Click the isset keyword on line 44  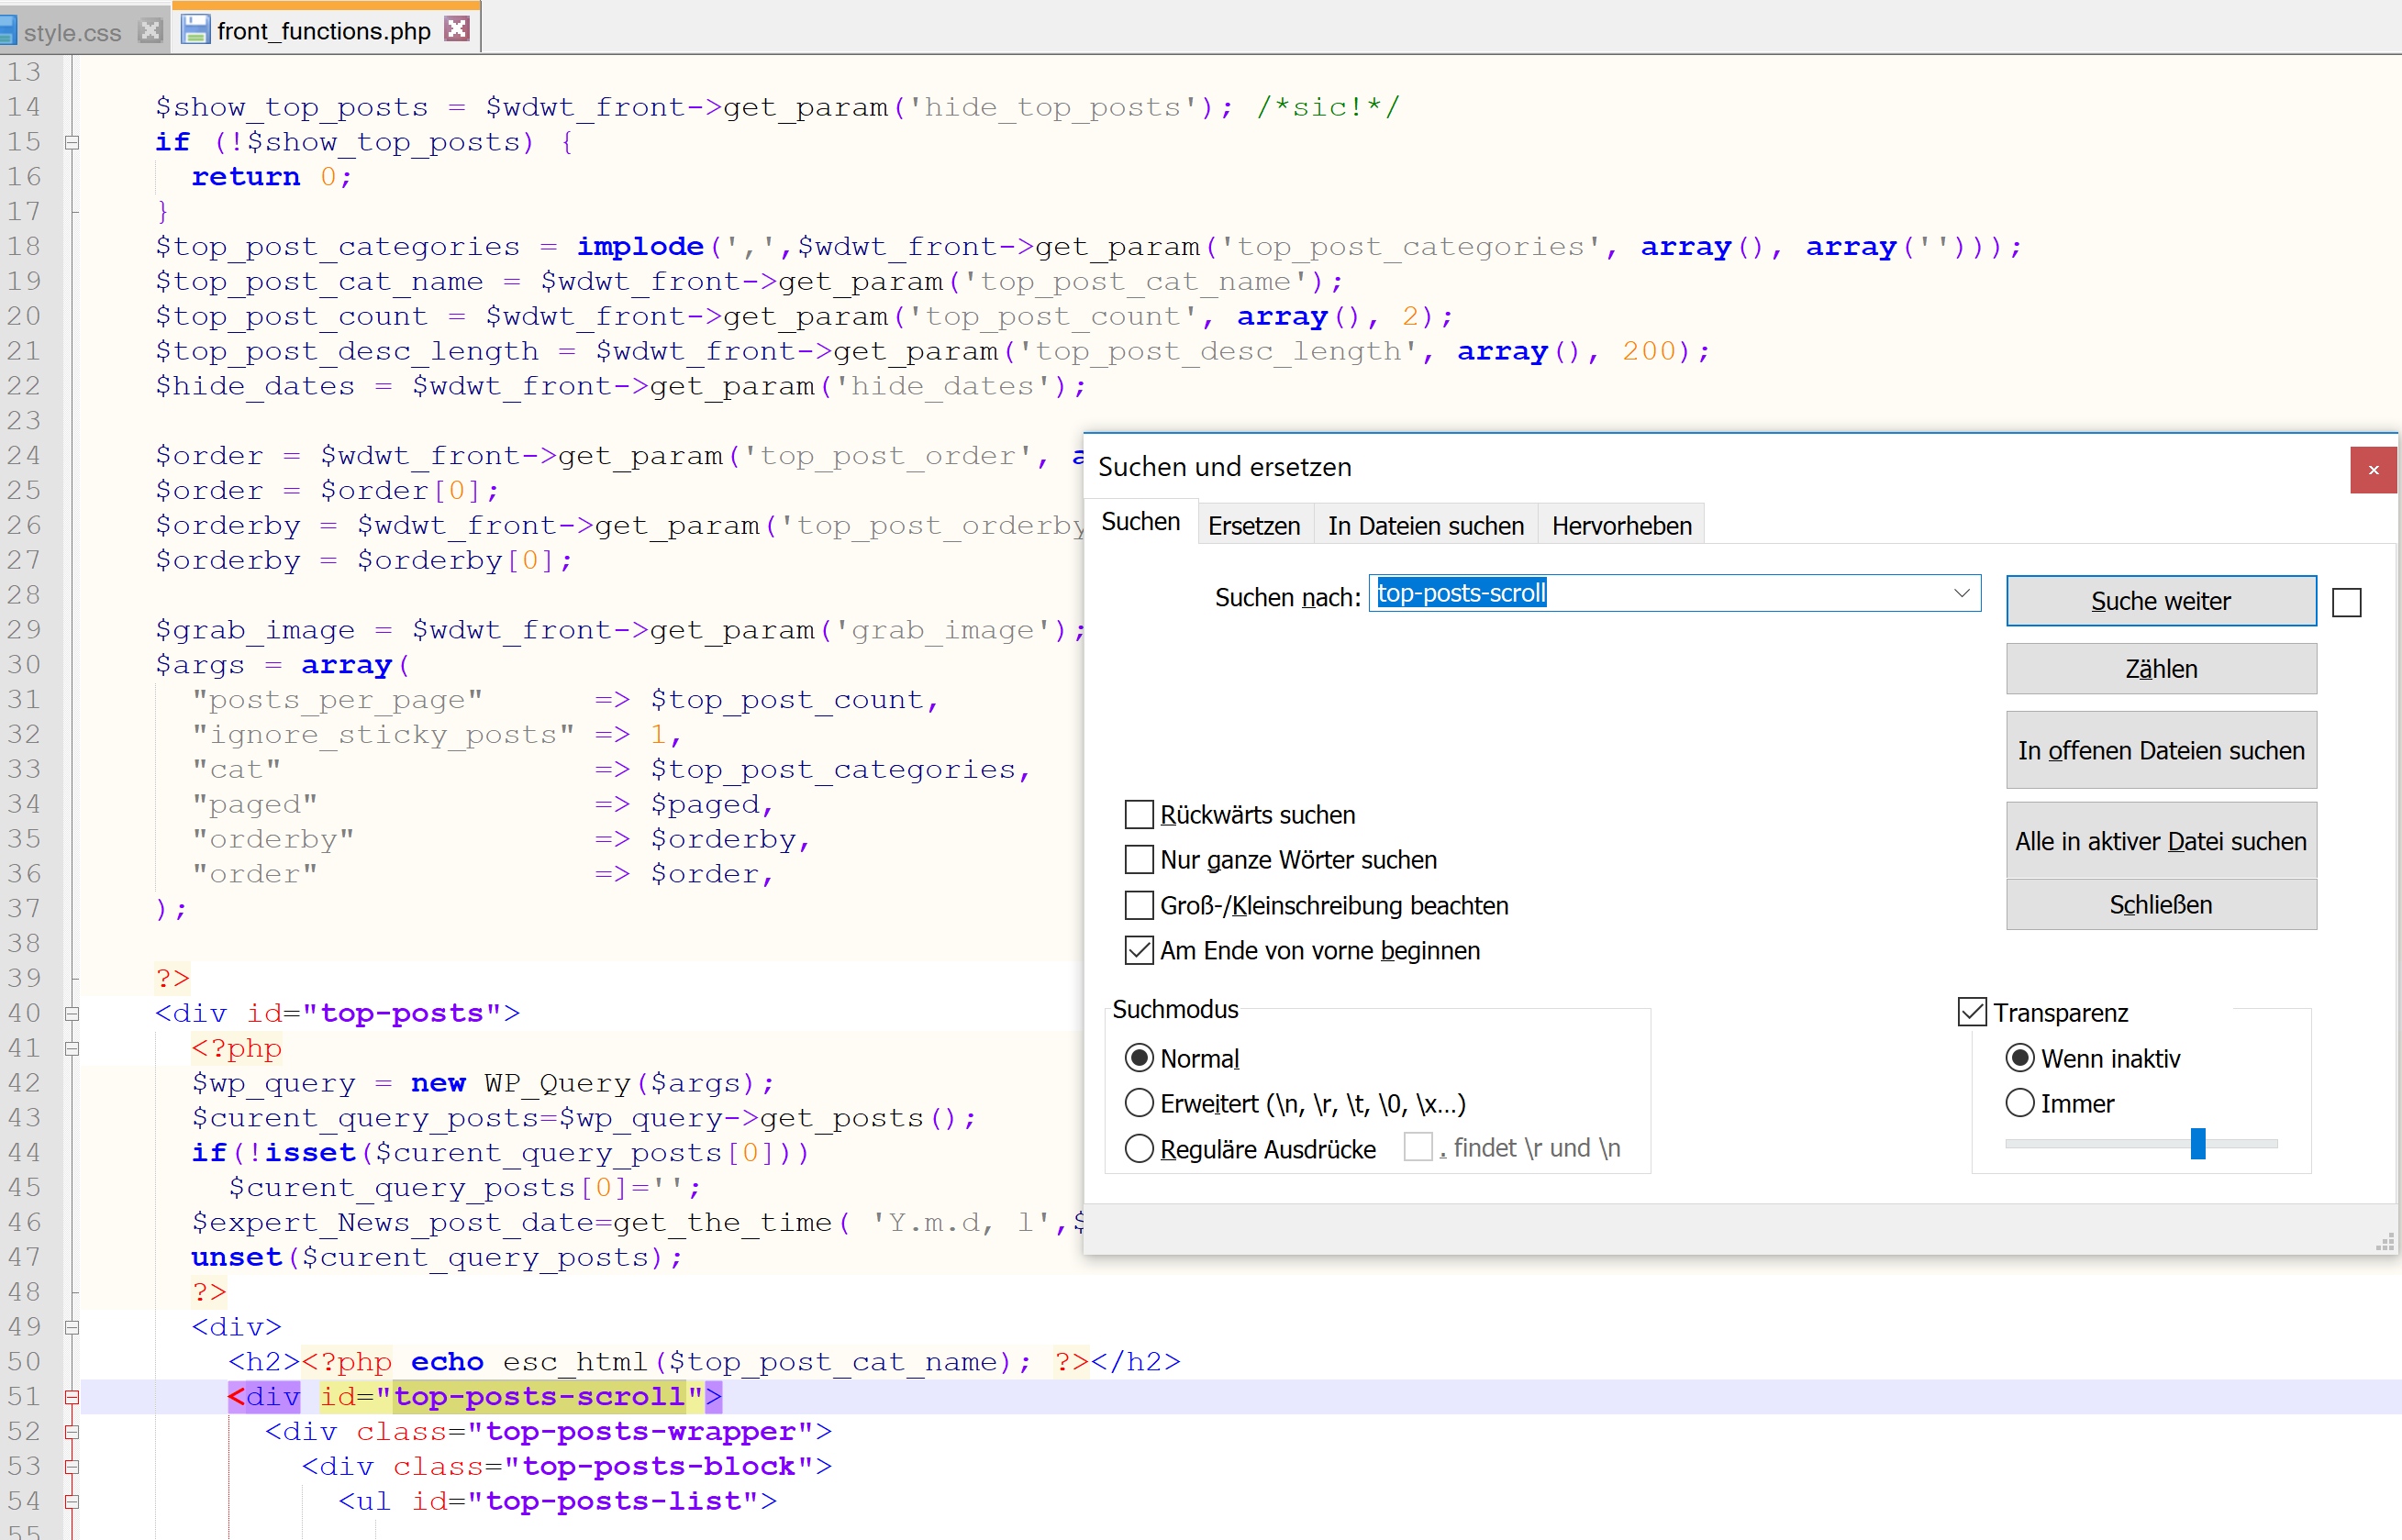pos(310,1153)
